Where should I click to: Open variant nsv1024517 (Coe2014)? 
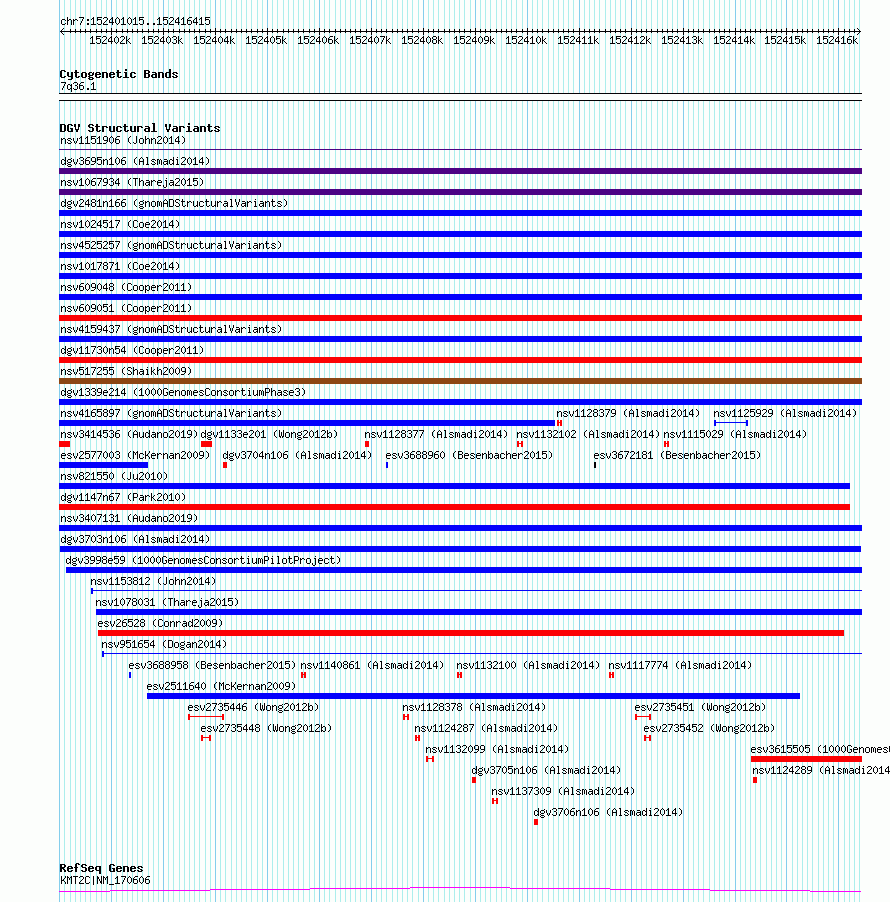tap(120, 224)
